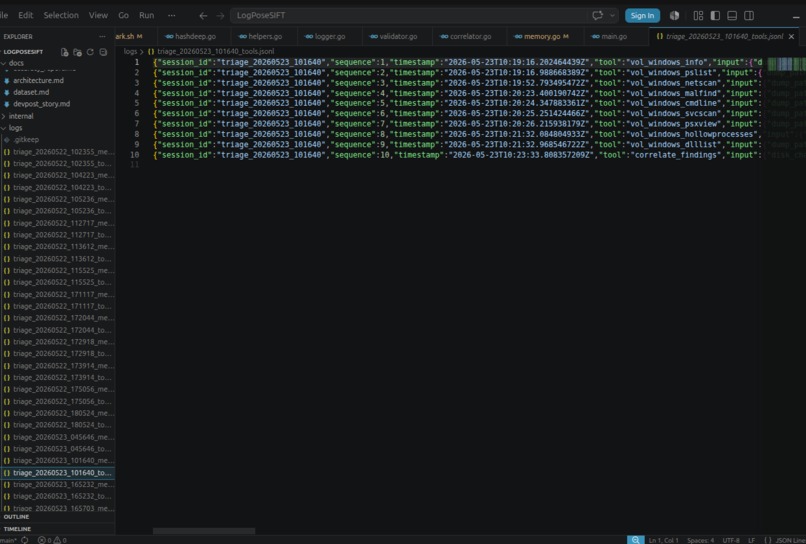Change end of line sequence LF

(x=751, y=540)
